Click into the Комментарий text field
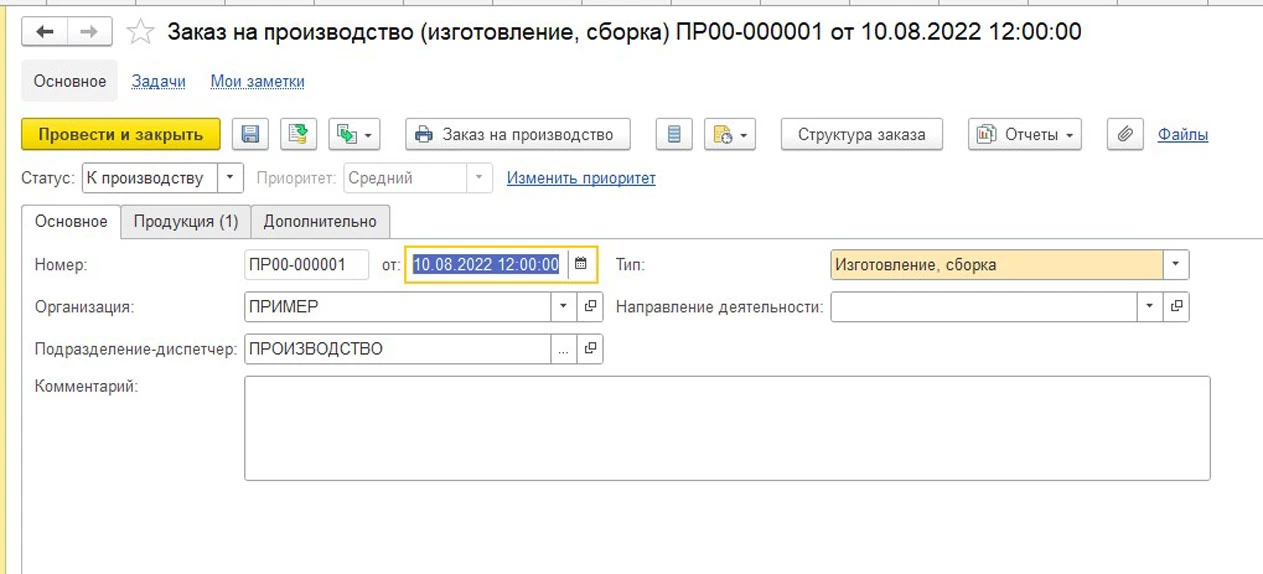This screenshot has width=1263, height=574. pyautogui.click(x=726, y=428)
